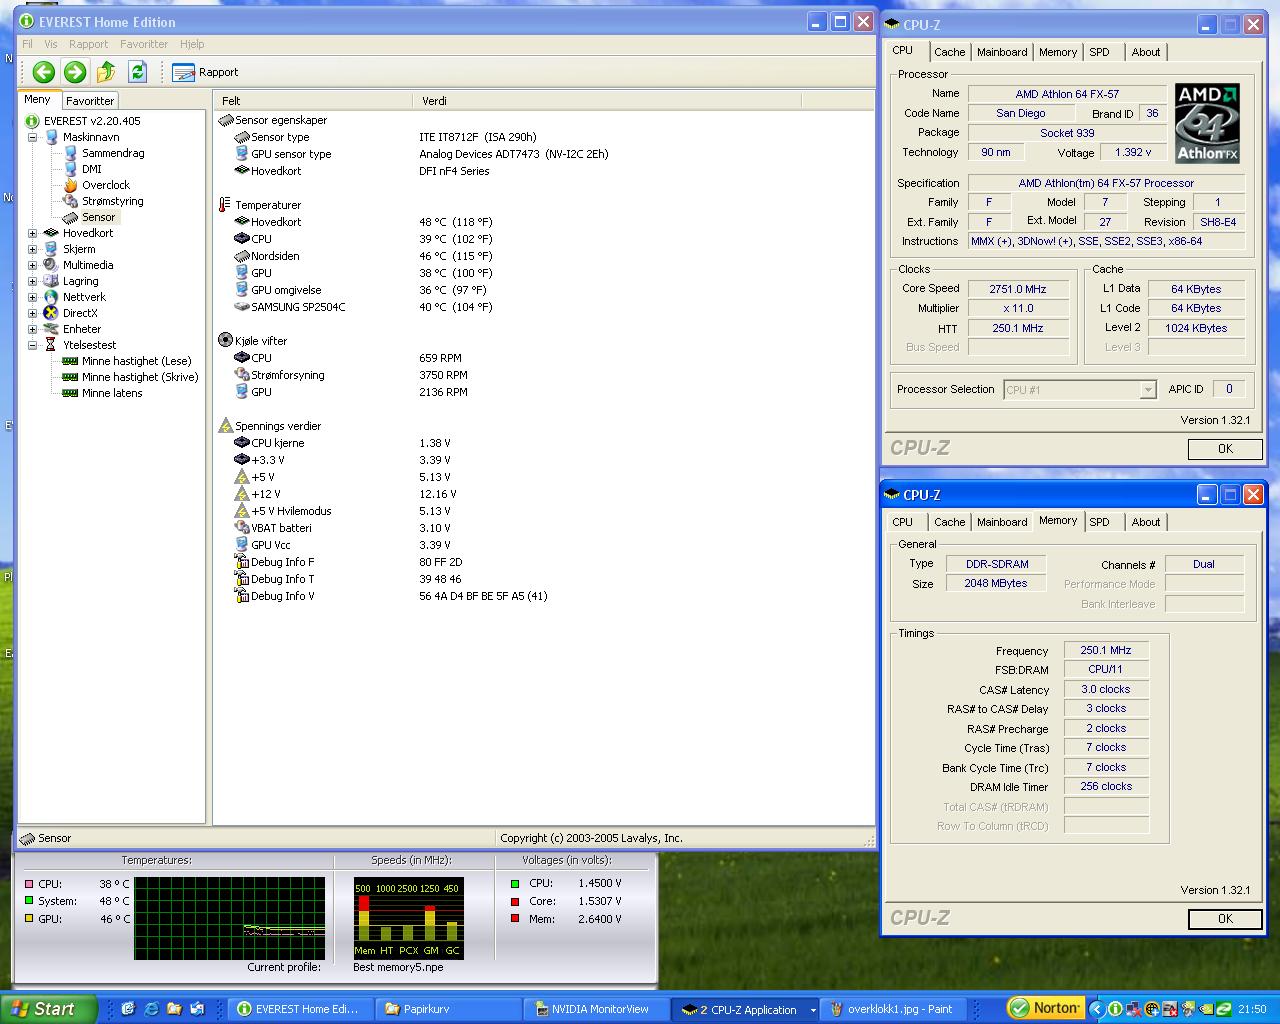The image size is (1280, 1024).
Task: Collapse the Ytelsestest tree node
Action: (33, 345)
